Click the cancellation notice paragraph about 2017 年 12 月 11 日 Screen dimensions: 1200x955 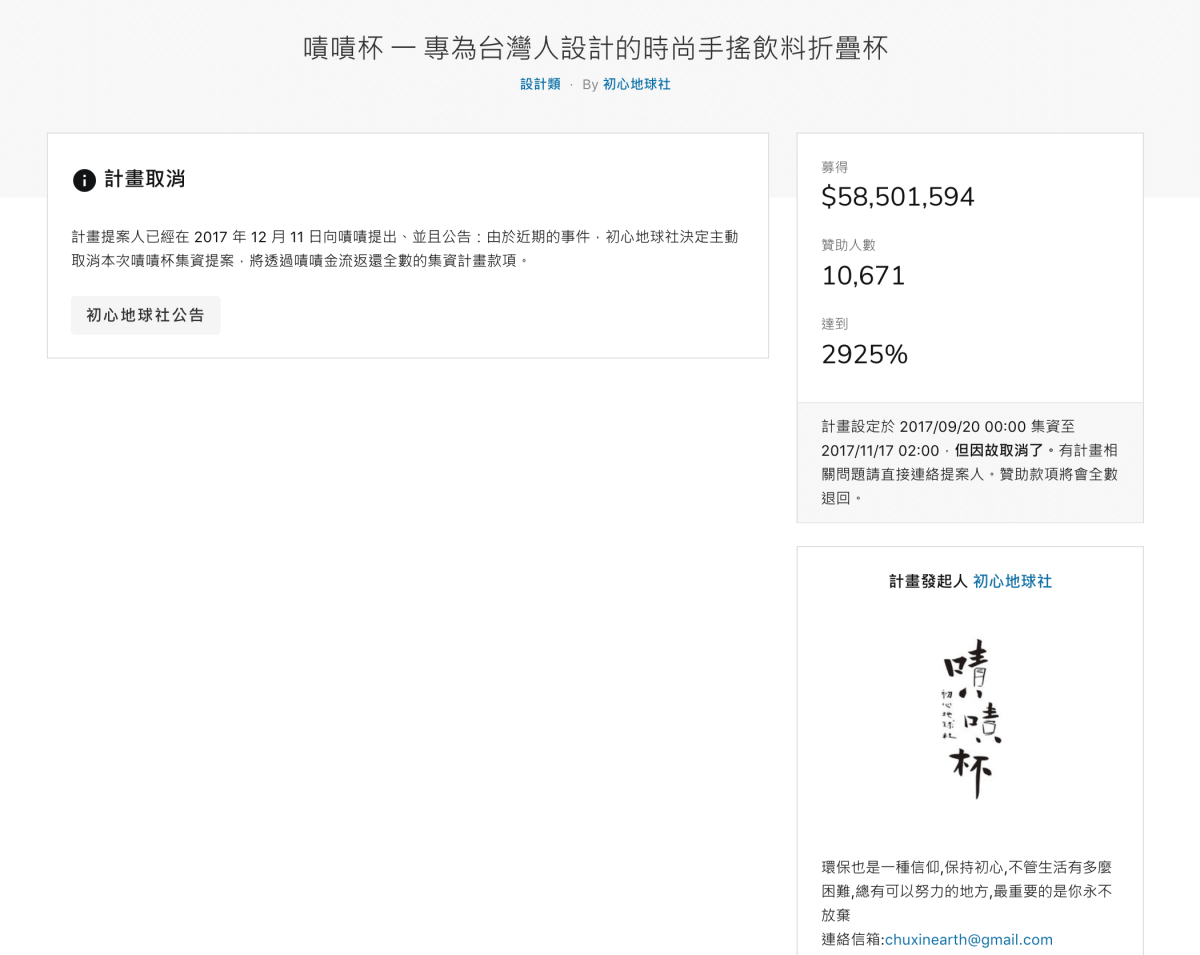406,249
